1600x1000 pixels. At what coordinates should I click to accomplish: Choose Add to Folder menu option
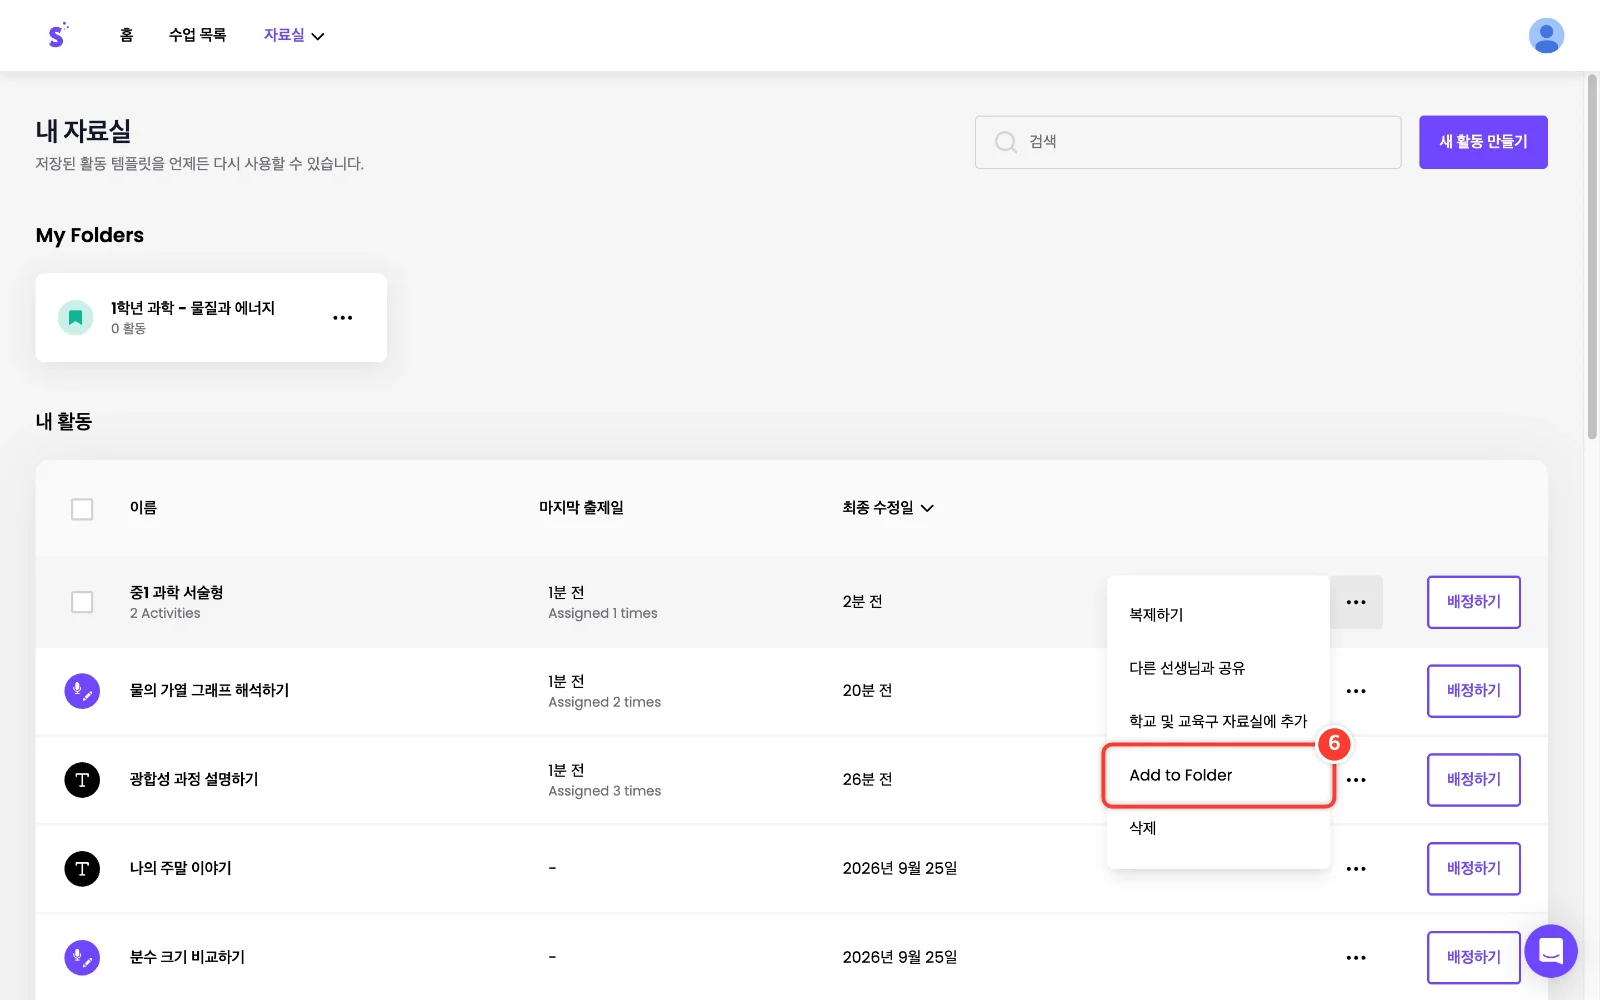[1218, 775]
